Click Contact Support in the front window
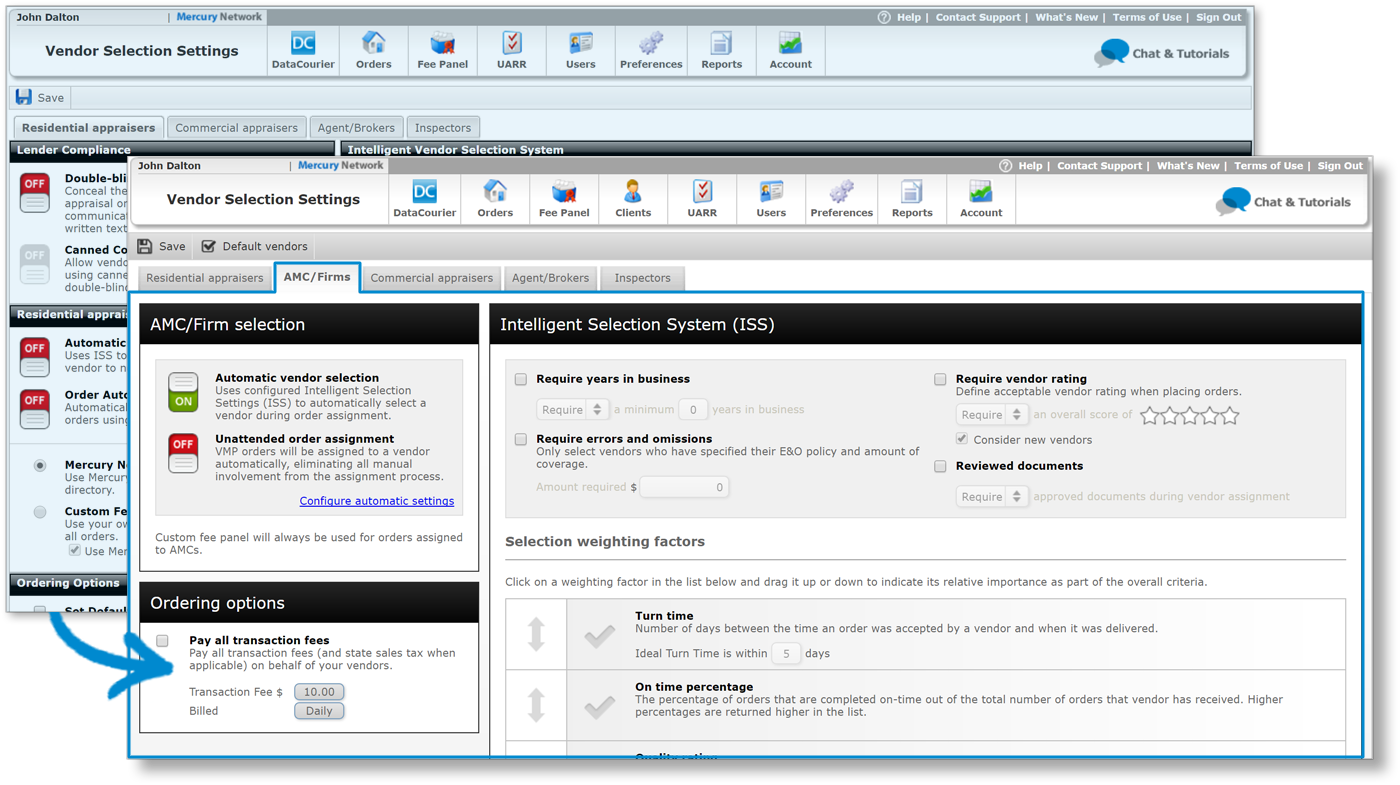The width and height of the screenshot is (1400, 785). pos(1099,166)
